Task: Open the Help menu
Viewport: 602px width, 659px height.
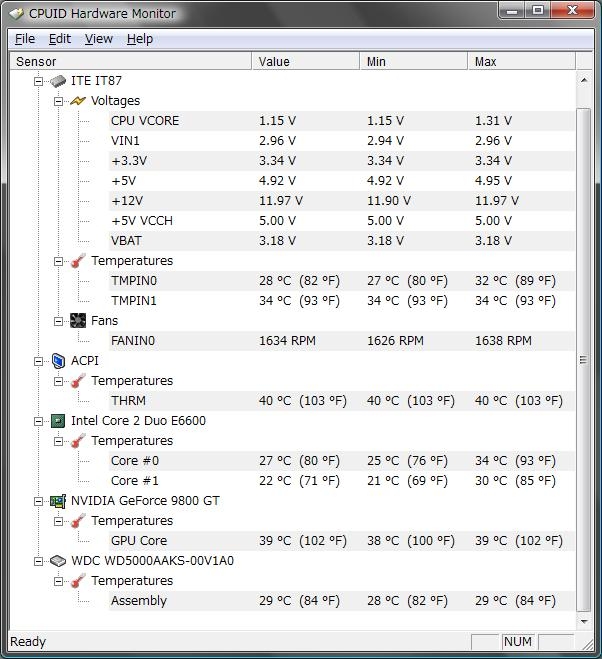Action: 140,39
